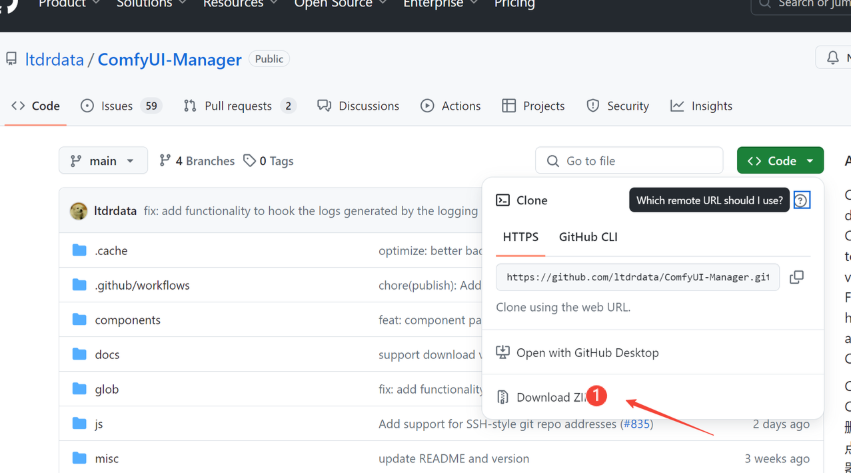This screenshot has height=473, width=859.
Task: Click the 0 Tags tag icon
Action: [x=249, y=161]
